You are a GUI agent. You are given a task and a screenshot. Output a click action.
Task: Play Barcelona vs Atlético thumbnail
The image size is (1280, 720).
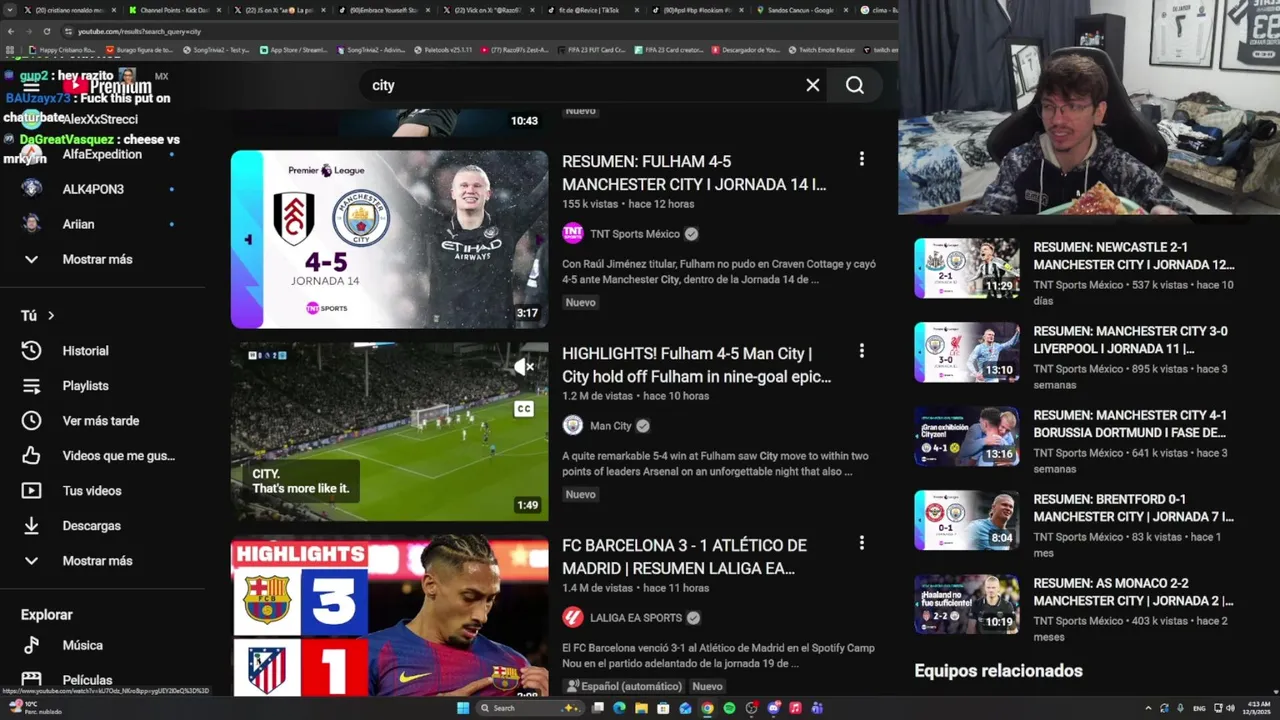(389, 617)
